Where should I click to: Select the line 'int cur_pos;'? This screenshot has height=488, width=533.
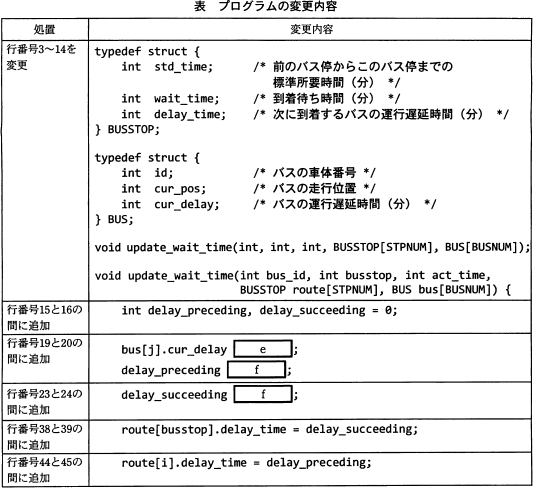click(x=164, y=189)
